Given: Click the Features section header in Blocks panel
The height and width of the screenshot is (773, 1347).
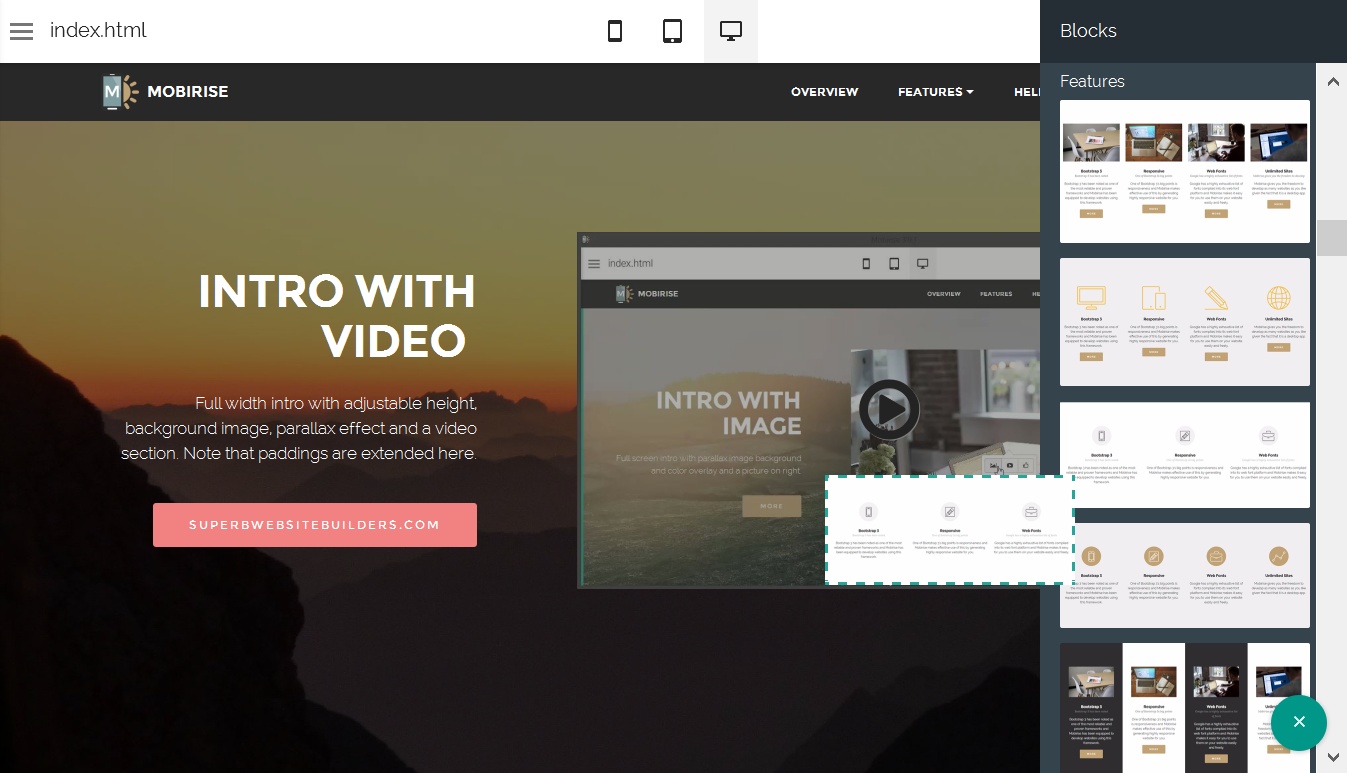Looking at the screenshot, I should 1092,81.
